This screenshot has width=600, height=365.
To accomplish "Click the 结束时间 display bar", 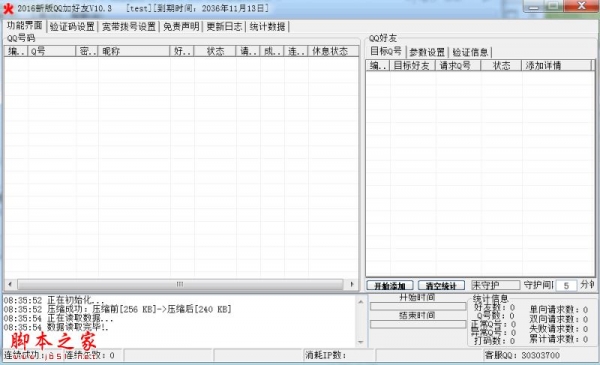I will pyautogui.click(x=417, y=324).
